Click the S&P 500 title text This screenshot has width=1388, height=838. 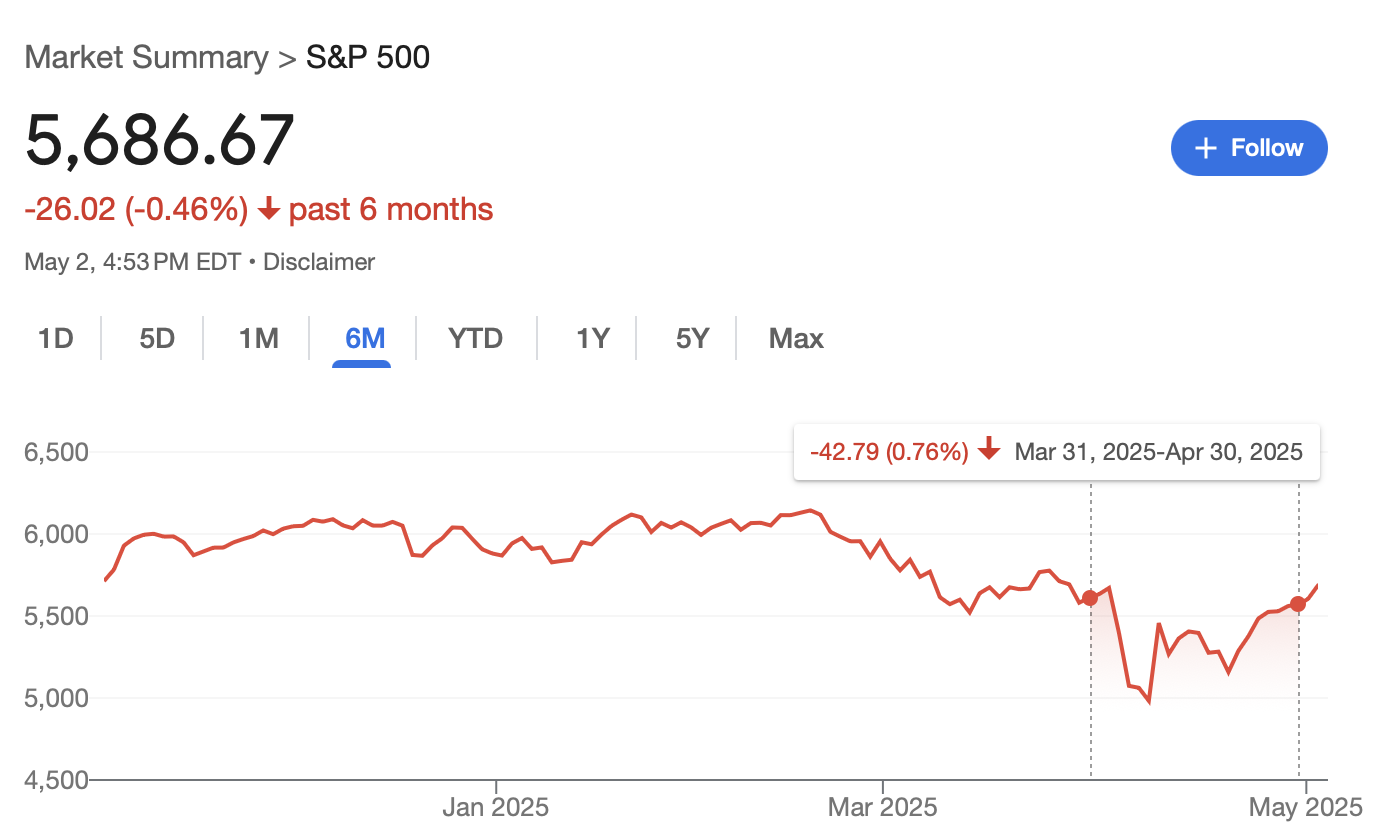(x=368, y=57)
